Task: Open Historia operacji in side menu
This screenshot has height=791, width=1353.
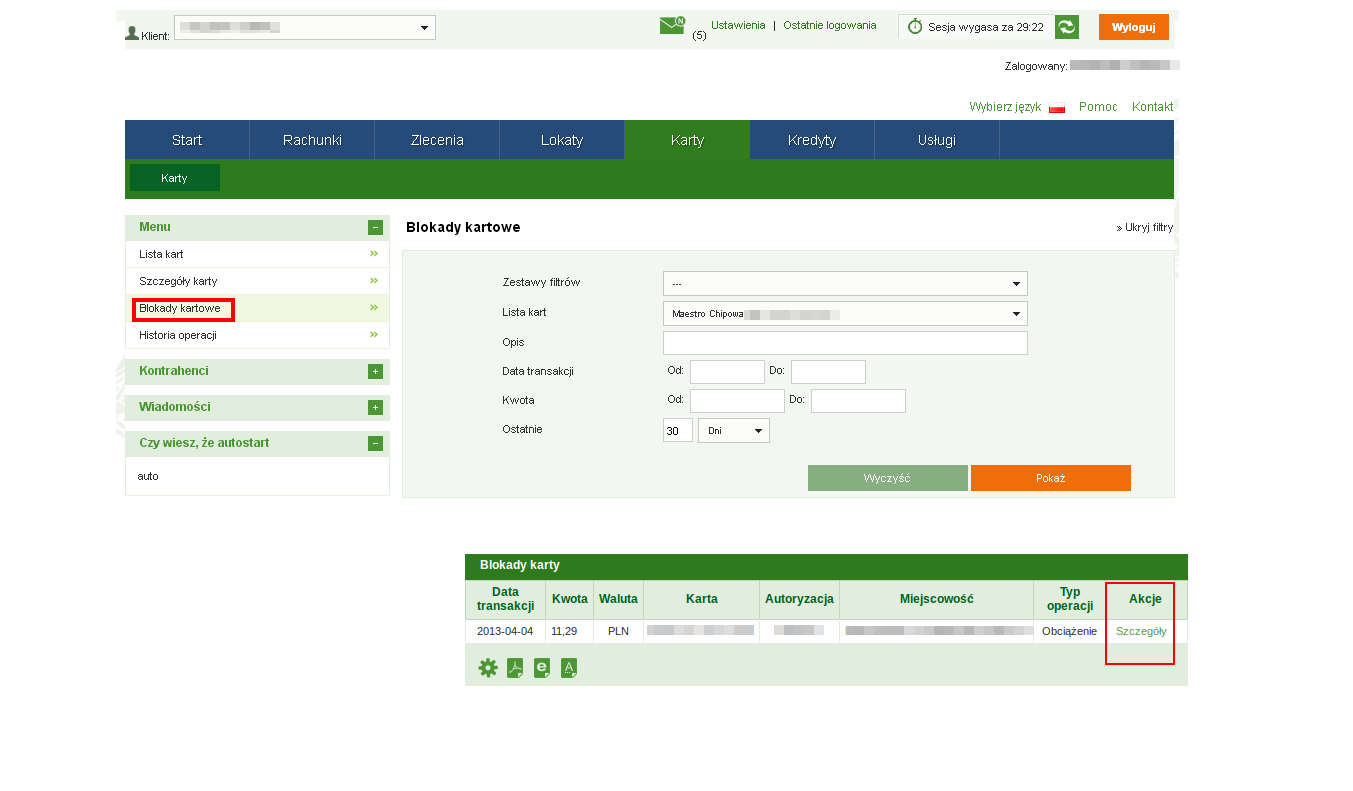Action: pos(178,335)
